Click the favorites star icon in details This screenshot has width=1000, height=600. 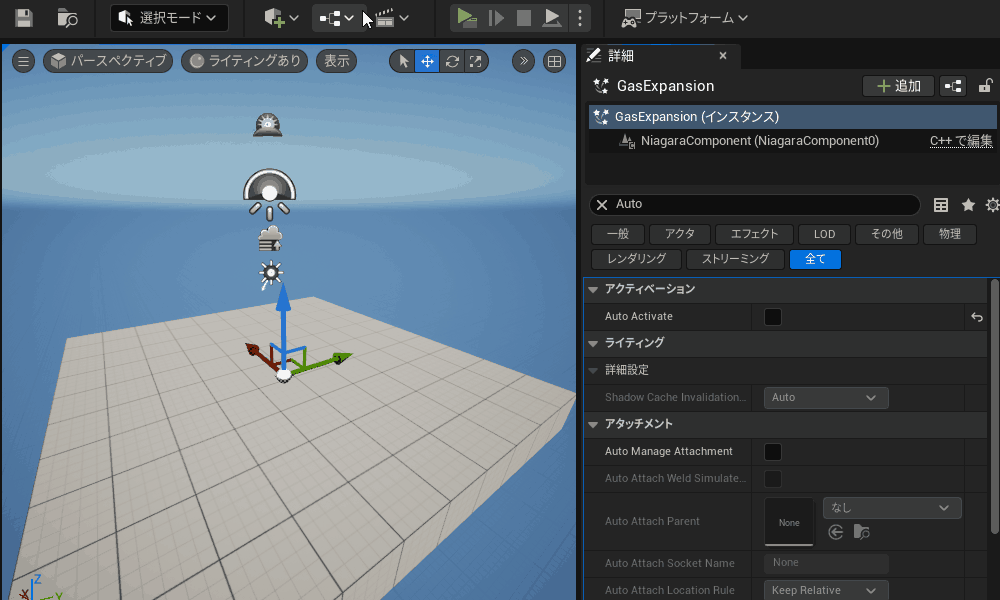pyautogui.click(x=968, y=205)
